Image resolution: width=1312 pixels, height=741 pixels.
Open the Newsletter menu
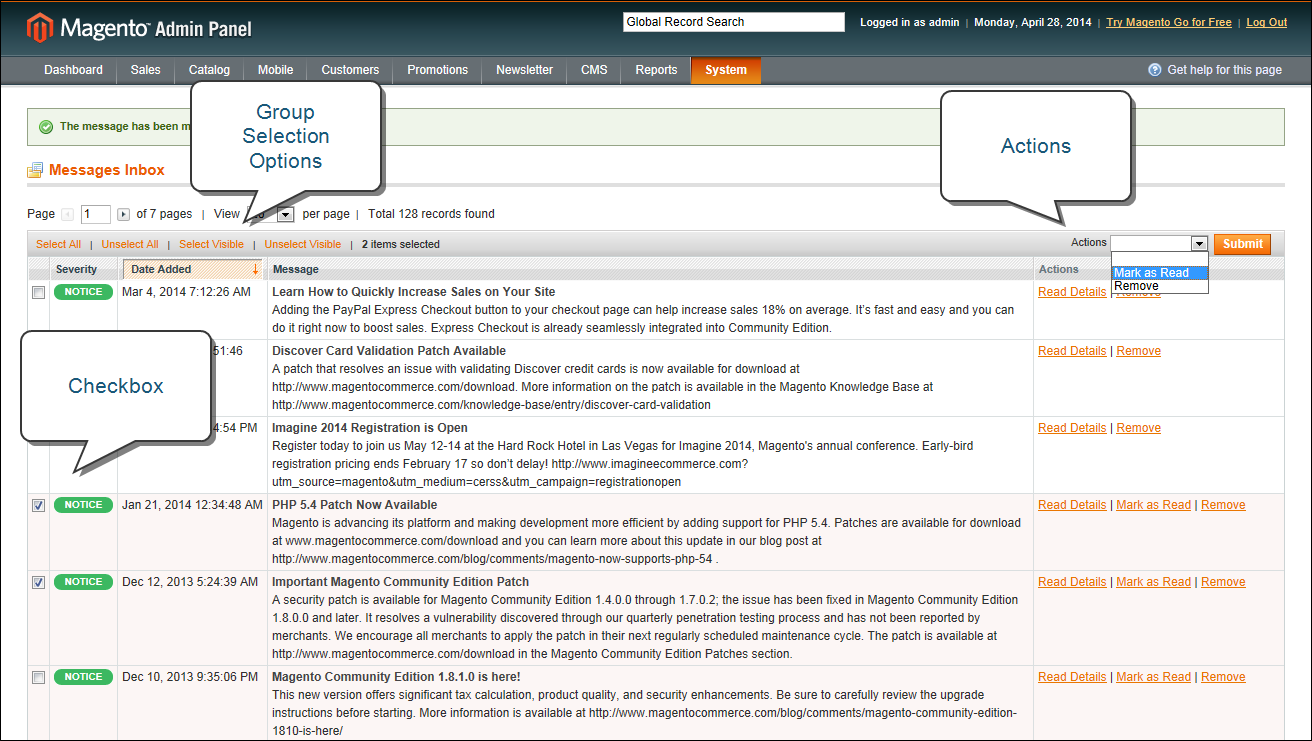(x=524, y=70)
